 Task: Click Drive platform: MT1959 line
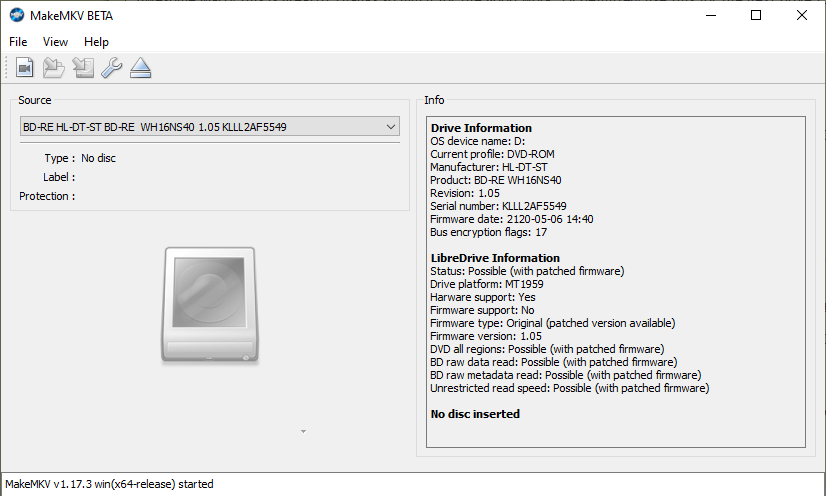(487, 284)
